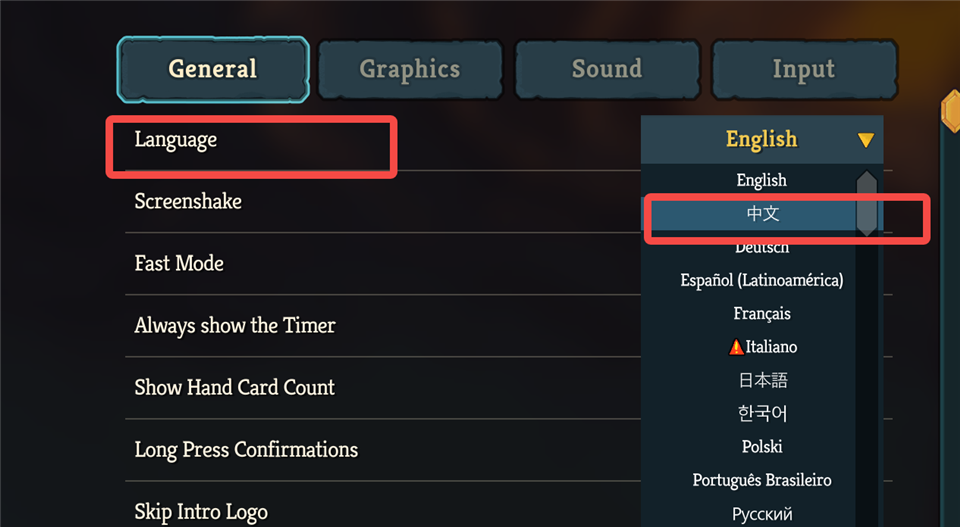Select the General tab
Viewport: 960px width, 527px height.
pos(213,70)
